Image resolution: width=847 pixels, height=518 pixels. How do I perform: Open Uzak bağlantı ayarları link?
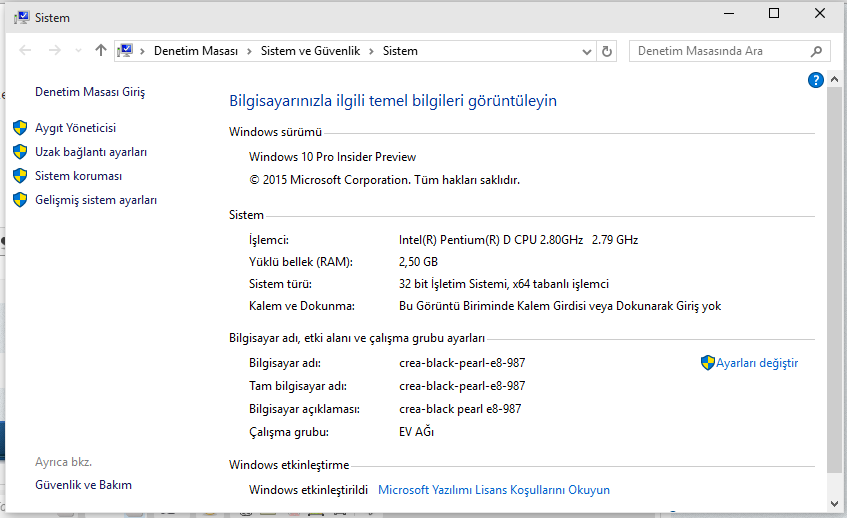click(x=91, y=152)
